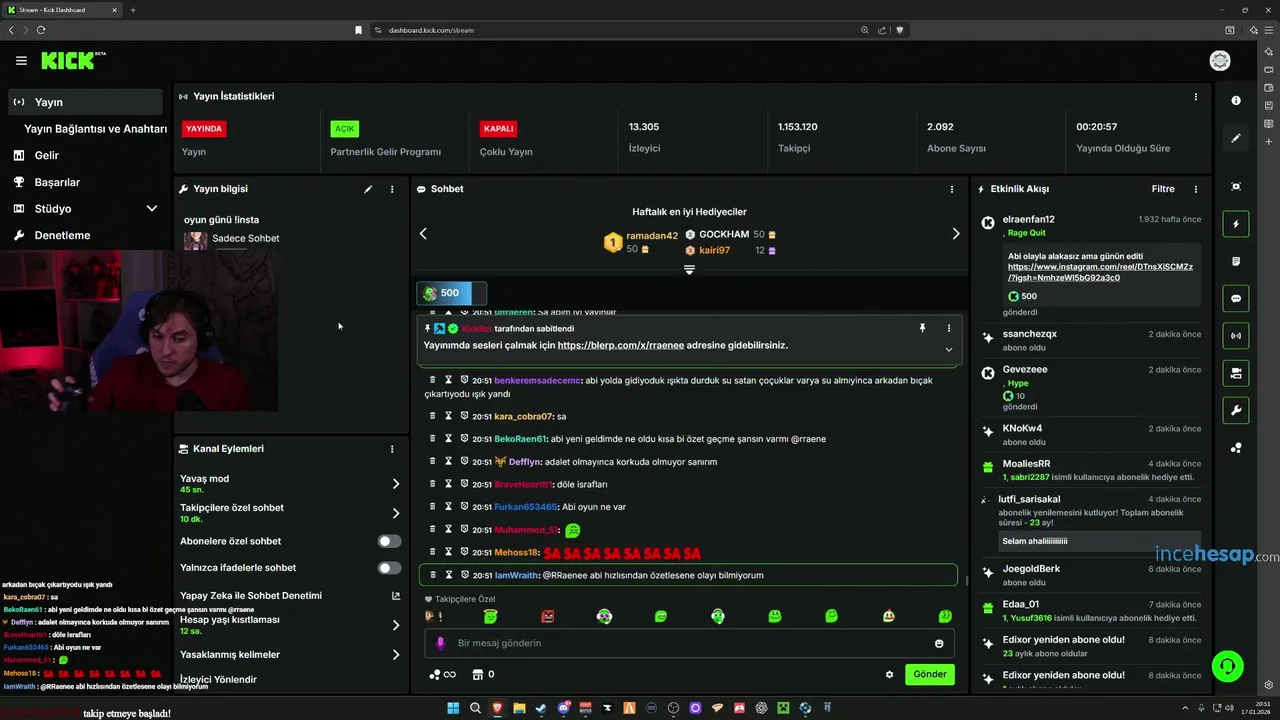Expand the Stüdyo sidebar section
Image resolution: width=1280 pixels, height=720 pixels.
[x=152, y=209]
